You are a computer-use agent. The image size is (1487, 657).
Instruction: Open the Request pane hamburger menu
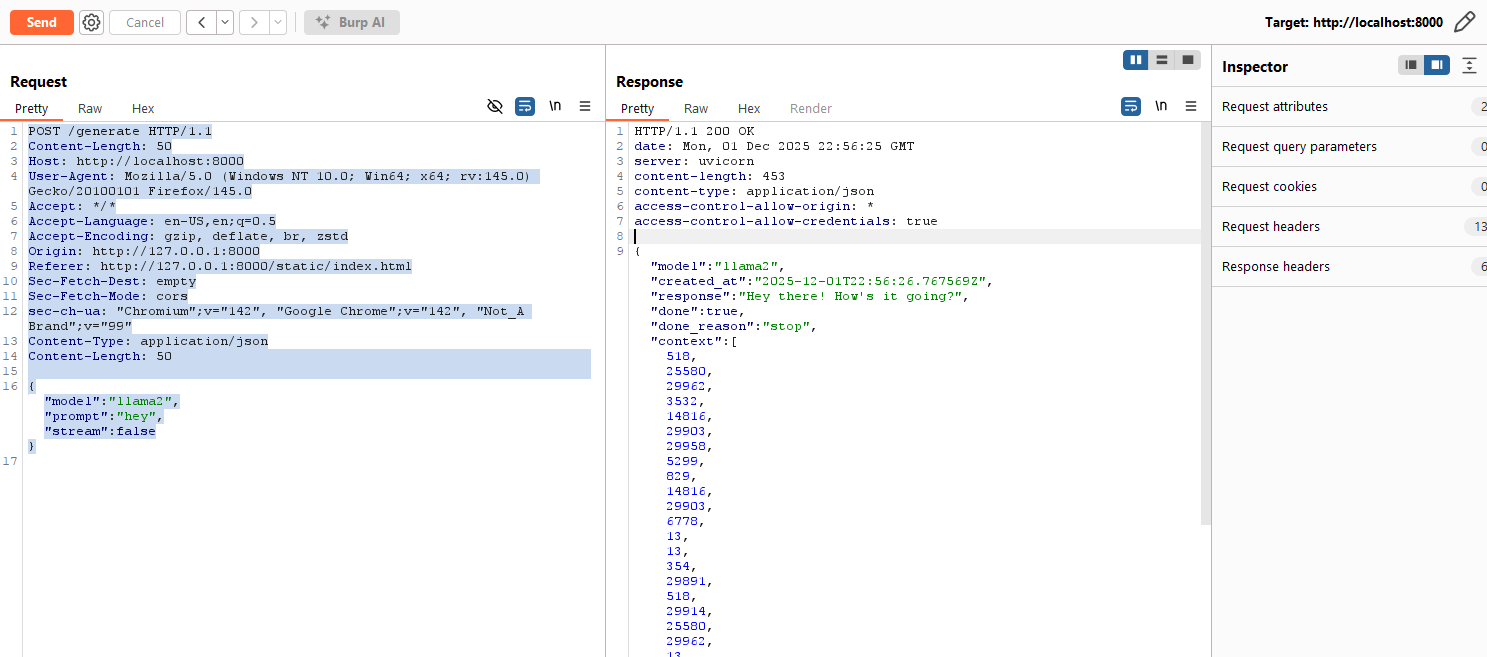tap(585, 106)
